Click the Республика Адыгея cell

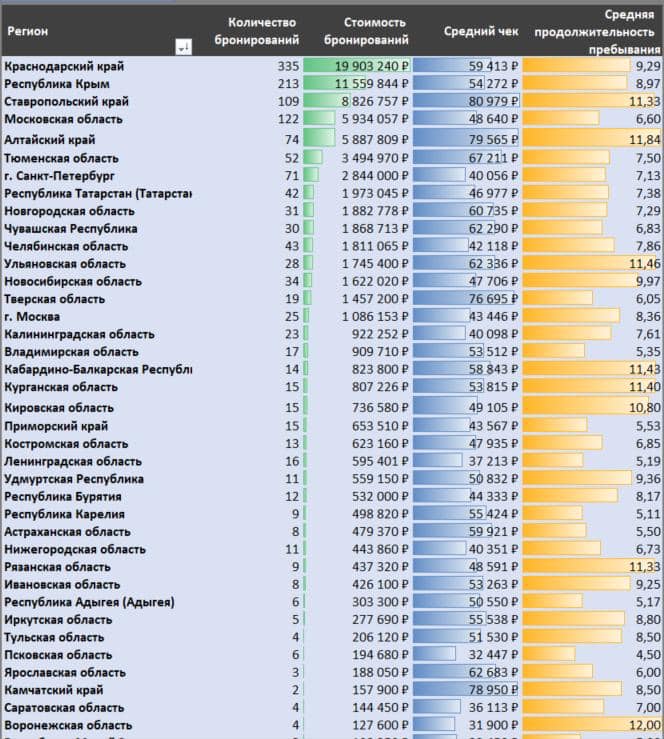(x=89, y=602)
